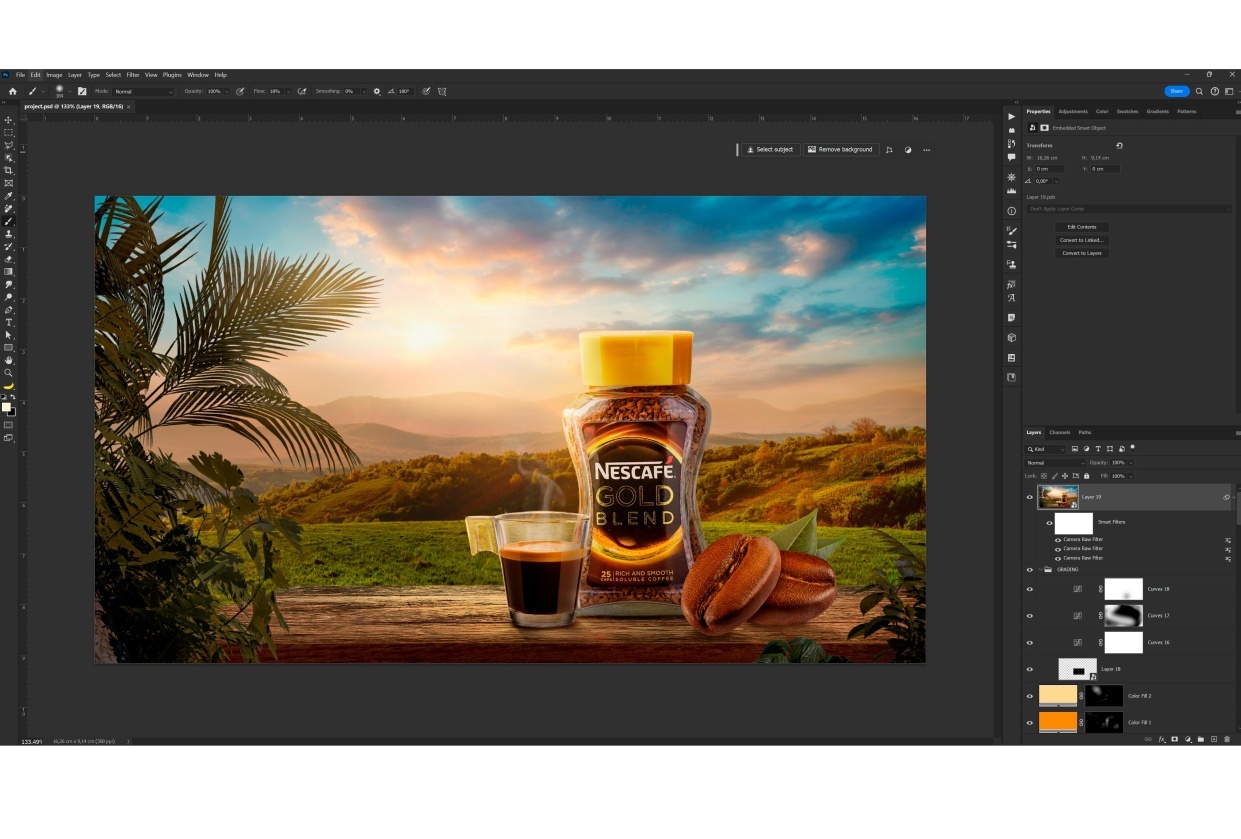Open the foreground color picker

tap(6, 407)
